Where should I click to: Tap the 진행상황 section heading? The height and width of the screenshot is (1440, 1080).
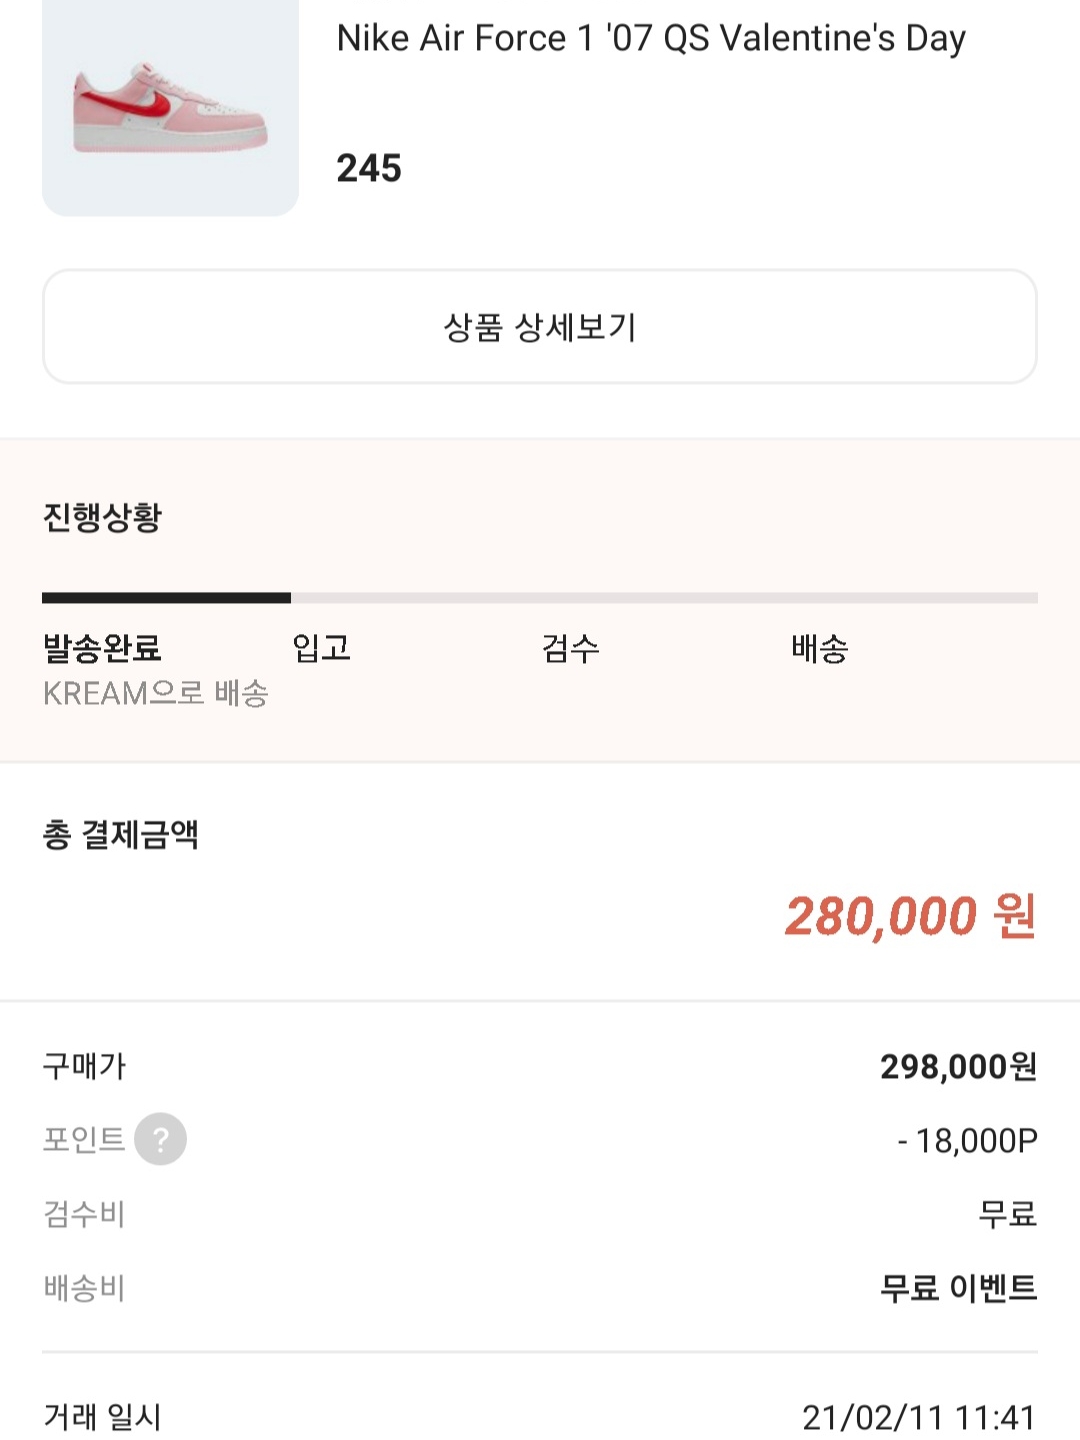coord(102,517)
